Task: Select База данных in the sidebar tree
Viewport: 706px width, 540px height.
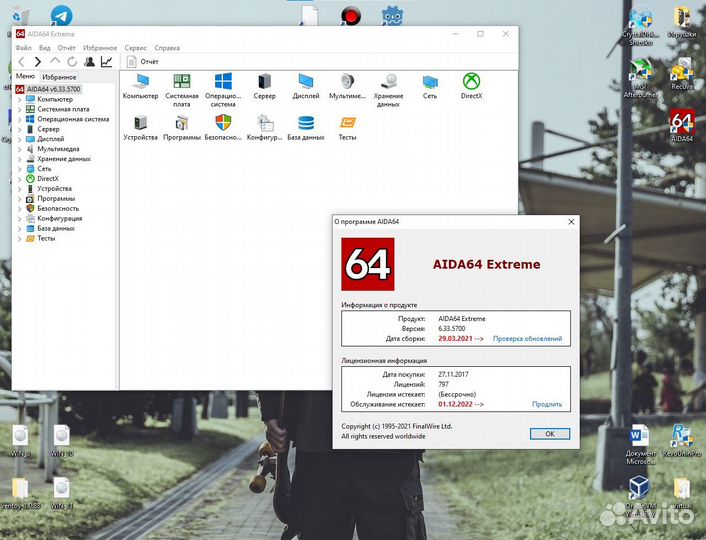Action: 56,228
